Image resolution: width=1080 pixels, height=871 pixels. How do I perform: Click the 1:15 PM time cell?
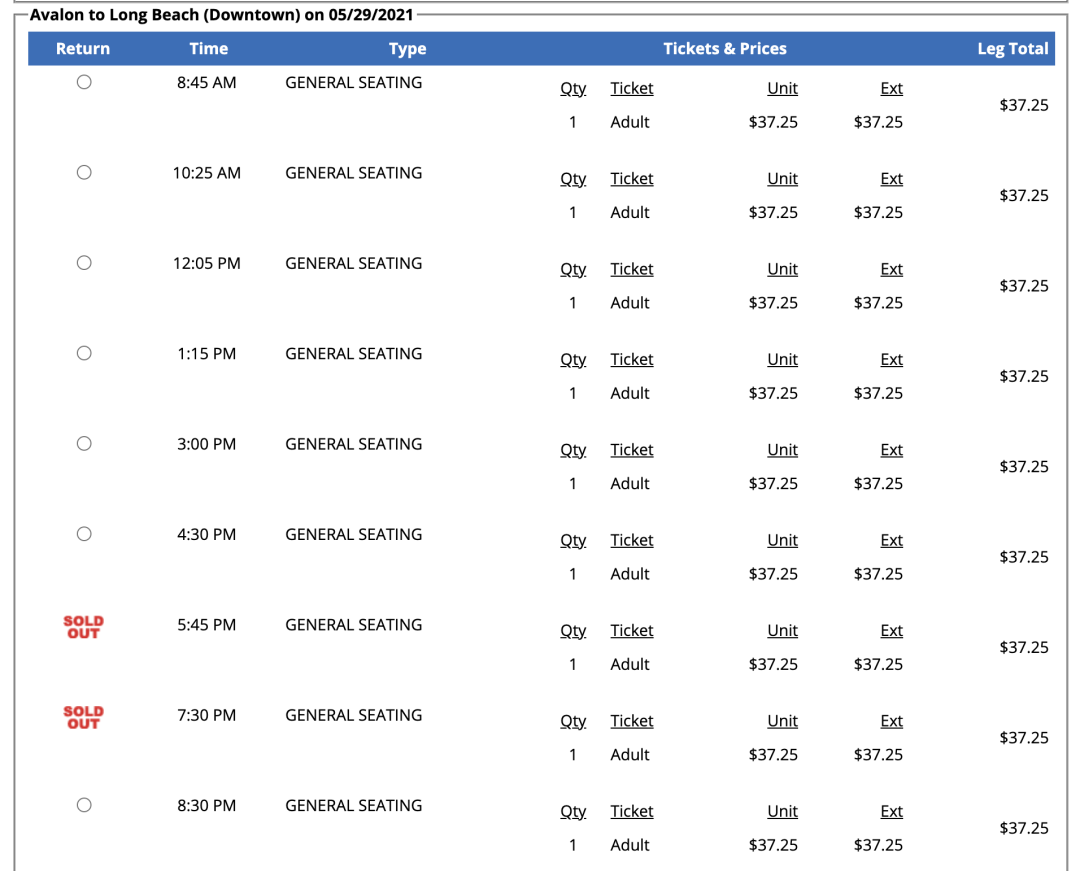(207, 354)
